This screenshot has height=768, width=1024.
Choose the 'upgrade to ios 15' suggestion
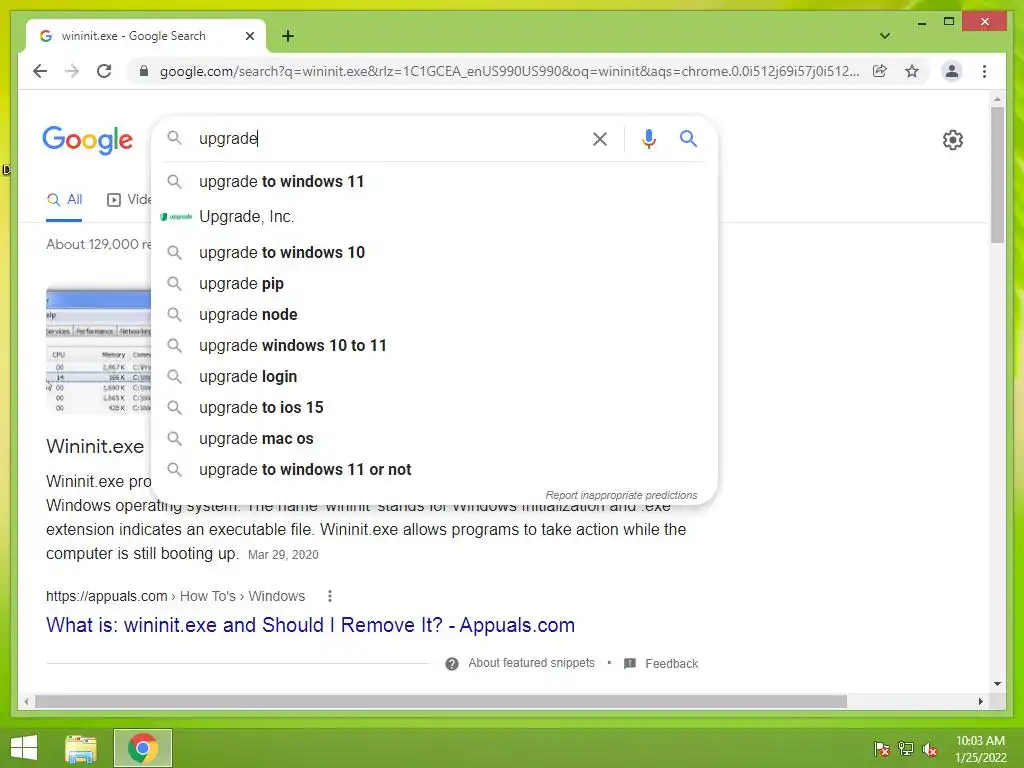[434, 408]
